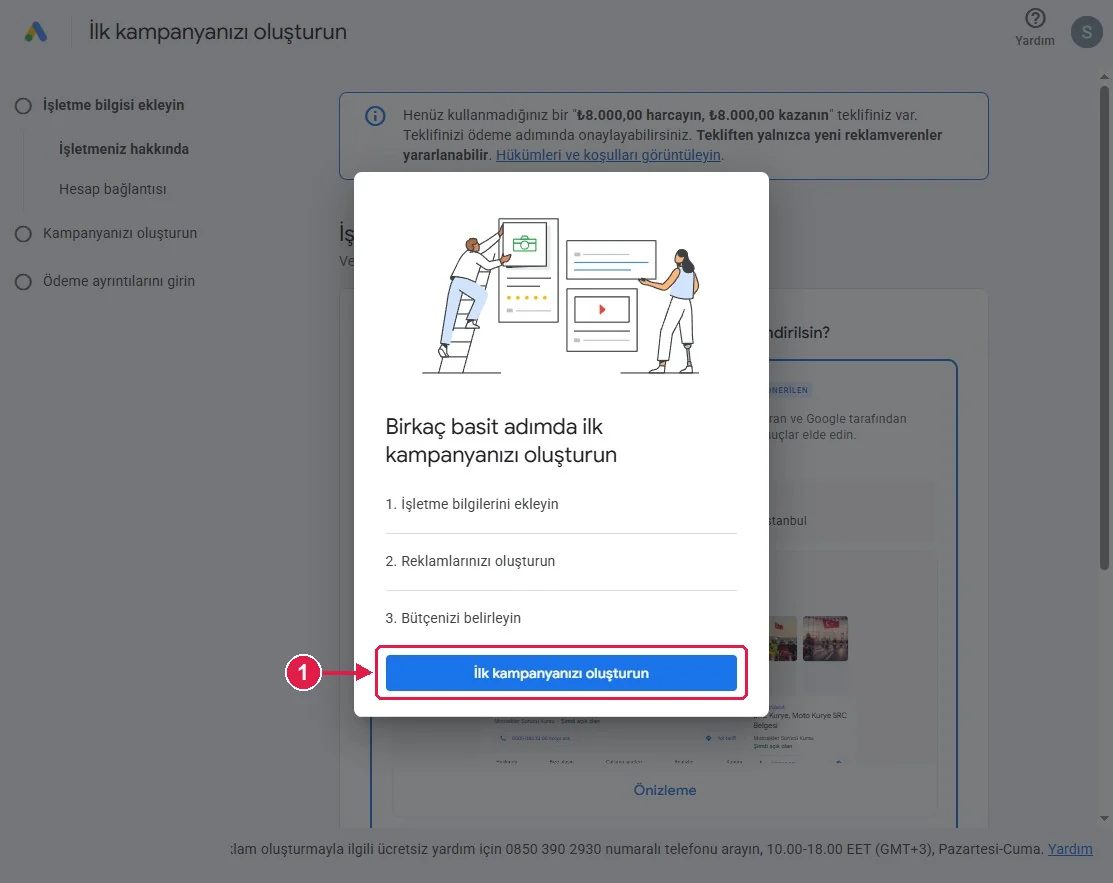The width and height of the screenshot is (1113, 883).
Task: Click step 1 İşletme bilgilerini ekleyin text
Action: (472, 504)
